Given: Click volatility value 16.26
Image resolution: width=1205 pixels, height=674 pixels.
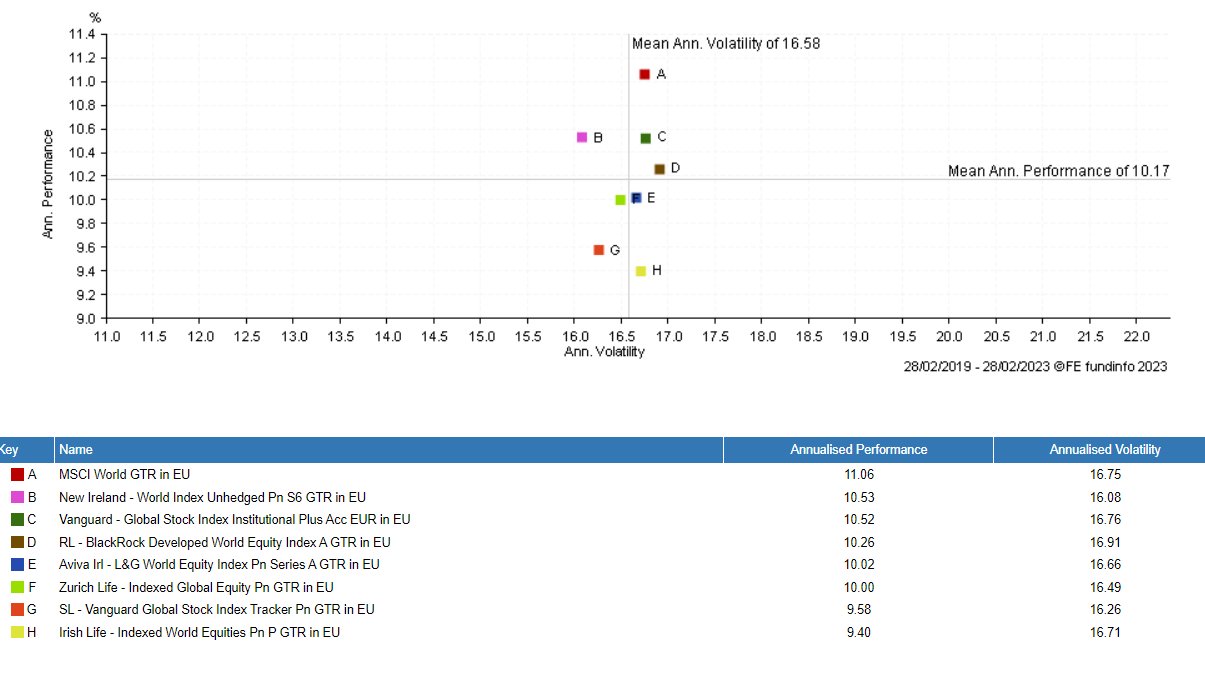Looking at the screenshot, I should point(1105,610).
